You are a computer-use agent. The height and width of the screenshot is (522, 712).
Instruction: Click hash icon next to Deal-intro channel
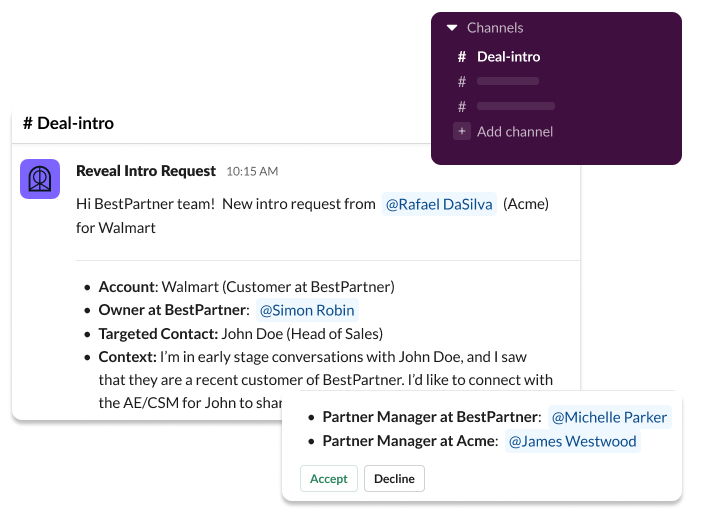click(462, 57)
